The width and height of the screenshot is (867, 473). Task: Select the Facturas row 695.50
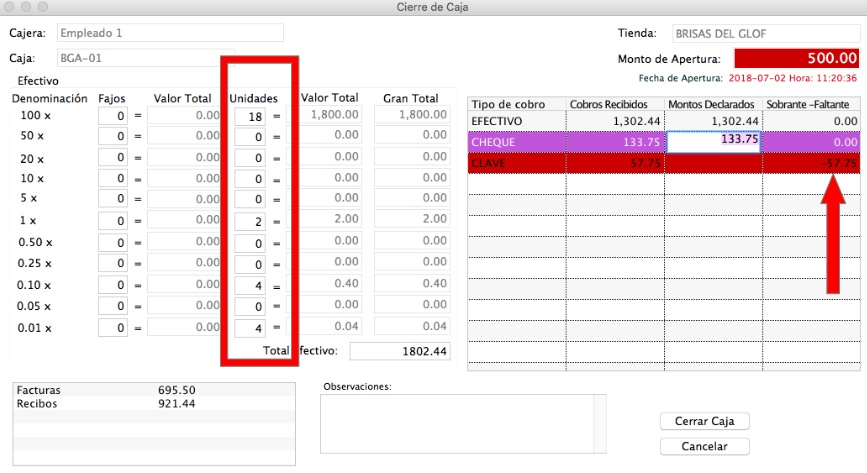(x=154, y=390)
